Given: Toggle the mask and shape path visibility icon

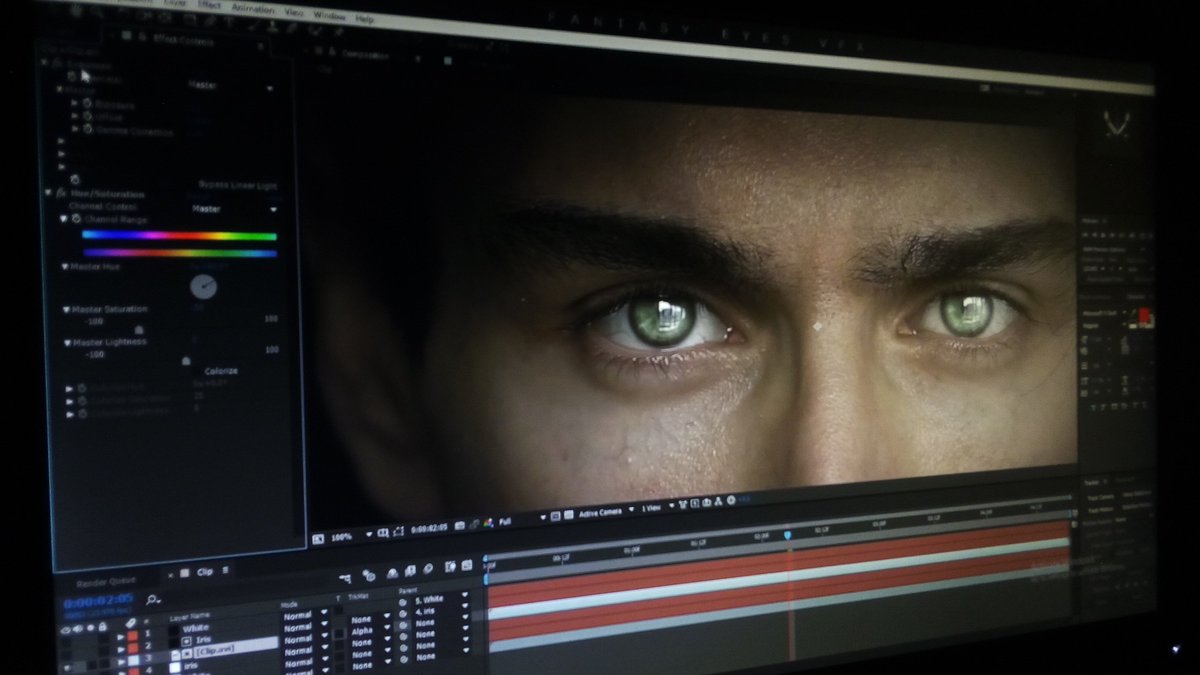Looking at the screenshot, I should [x=398, y=531].
